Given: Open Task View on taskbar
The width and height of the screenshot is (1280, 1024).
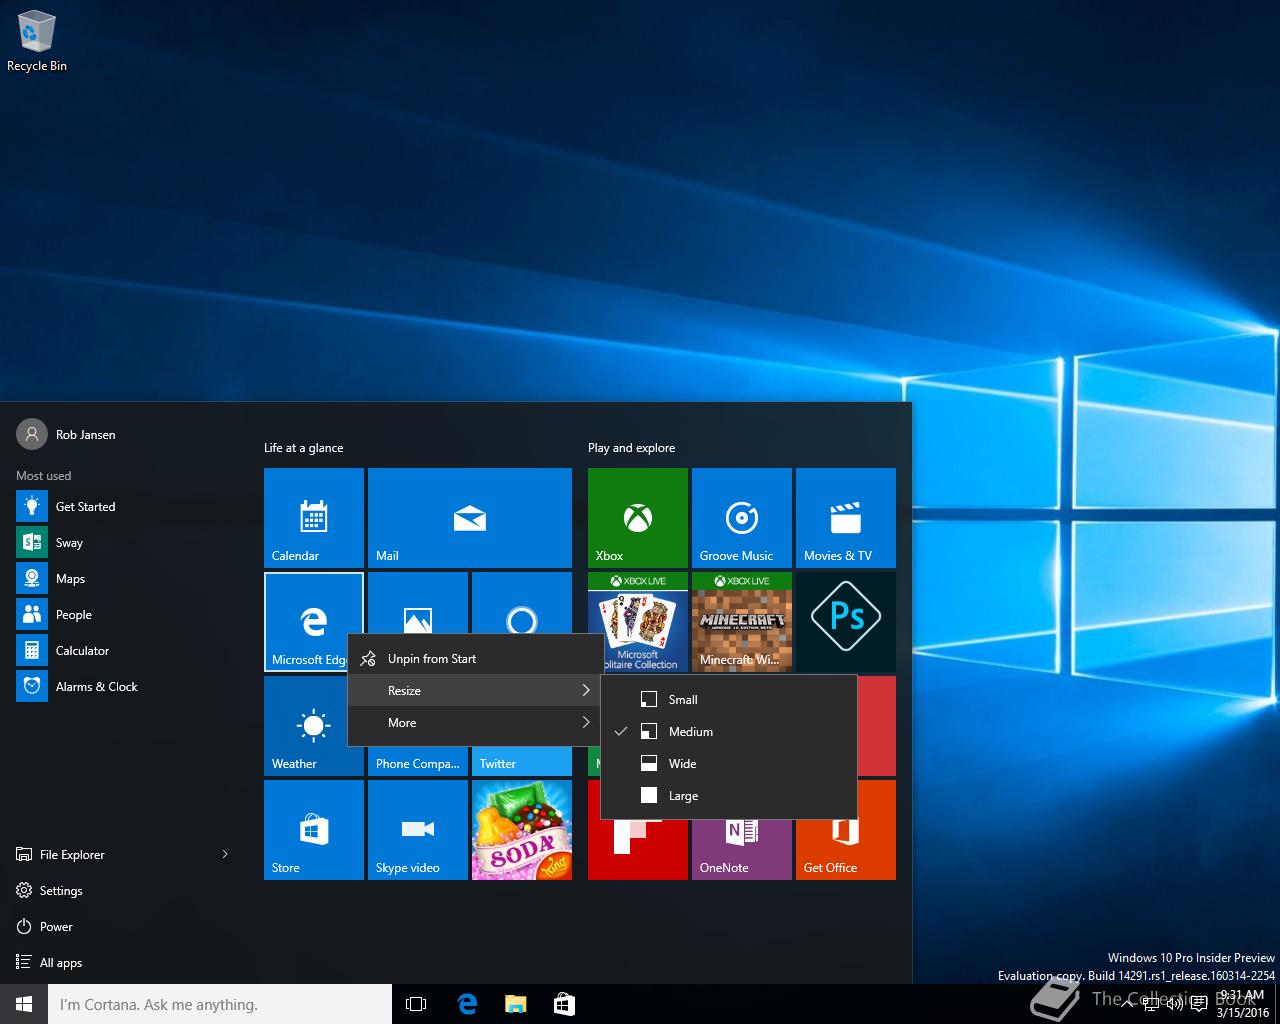Looking at the screenshot, I should pyautogui.click(x=416, y=1004).
